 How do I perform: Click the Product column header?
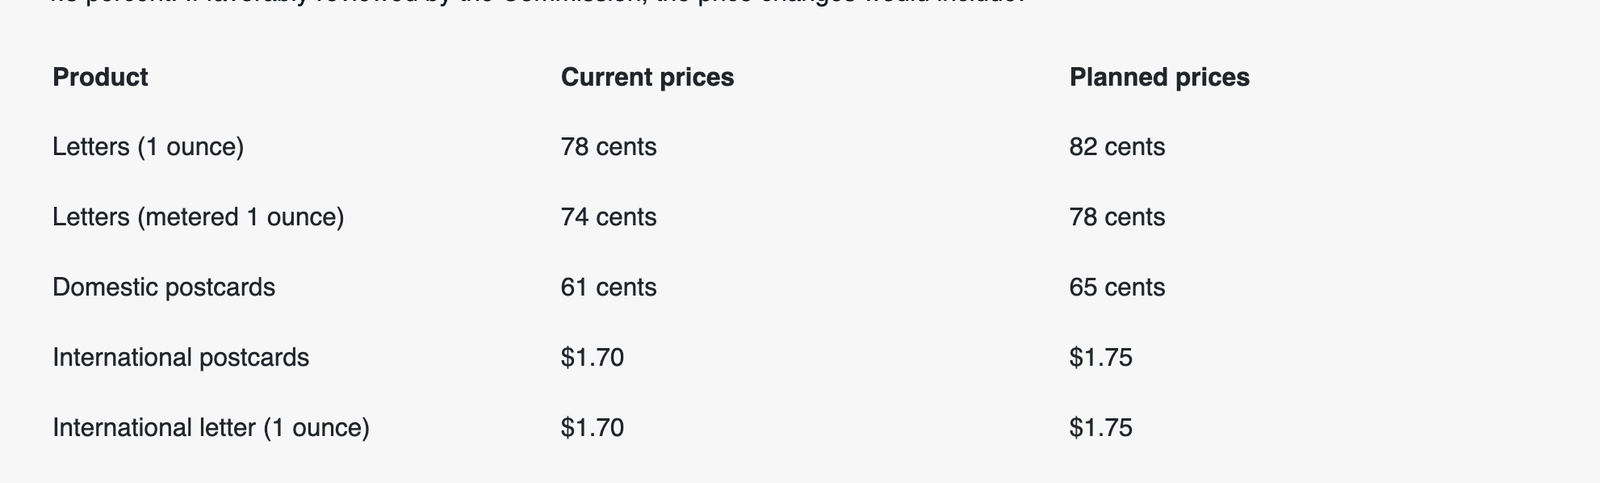click(x=100, y=77)
